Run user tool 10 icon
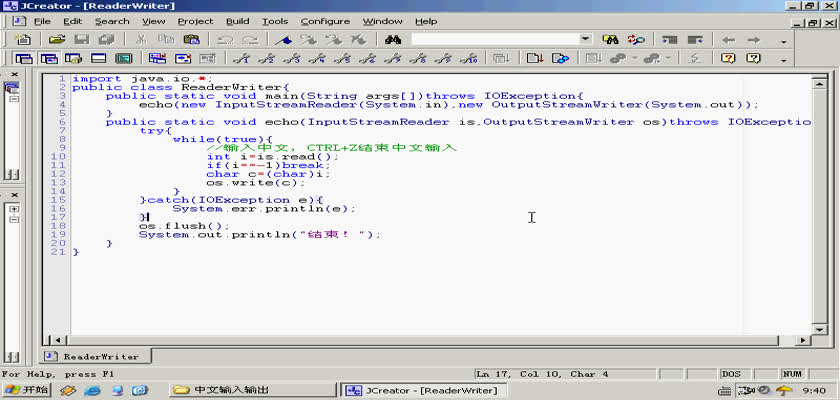The image size is (840, 400). coord(468,58)
